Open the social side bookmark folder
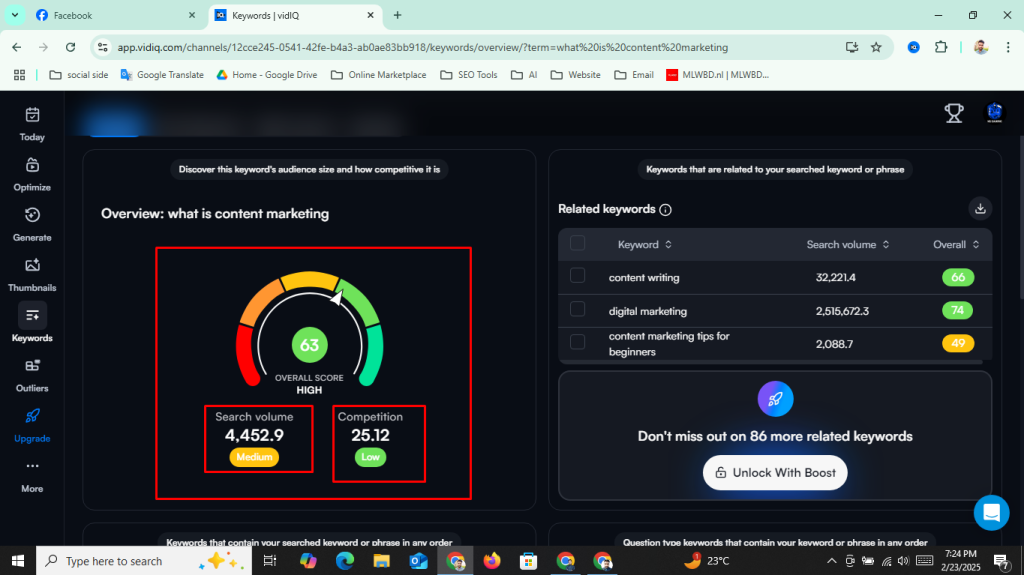Viewport: 1024px width, 575px height. point(79,75)
